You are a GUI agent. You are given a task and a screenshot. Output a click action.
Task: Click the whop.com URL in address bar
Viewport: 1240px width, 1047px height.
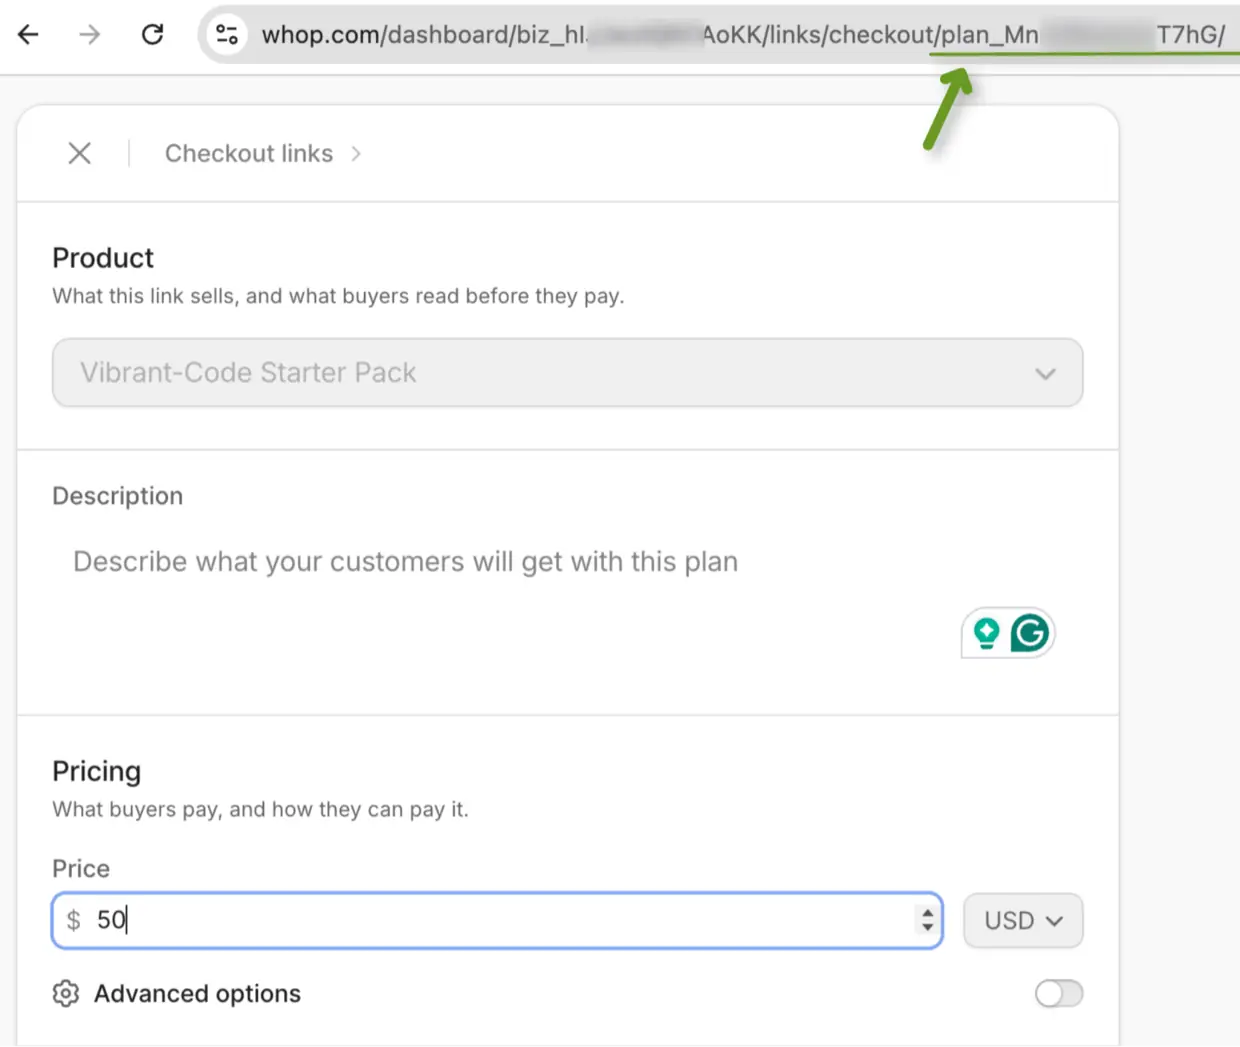pos(742,35)
